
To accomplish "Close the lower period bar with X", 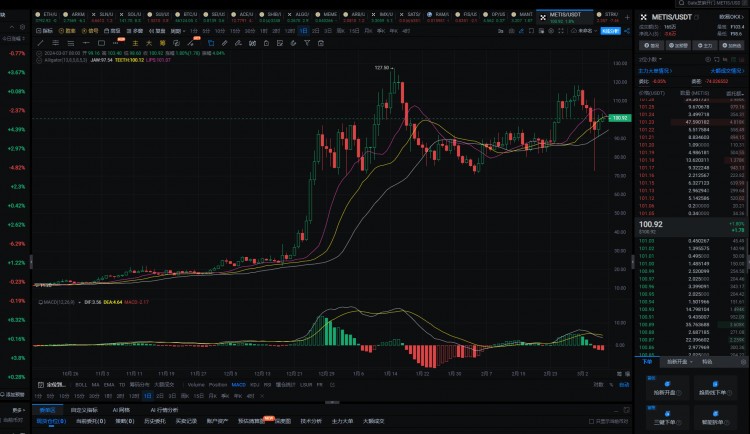I will tap(262, 396).
